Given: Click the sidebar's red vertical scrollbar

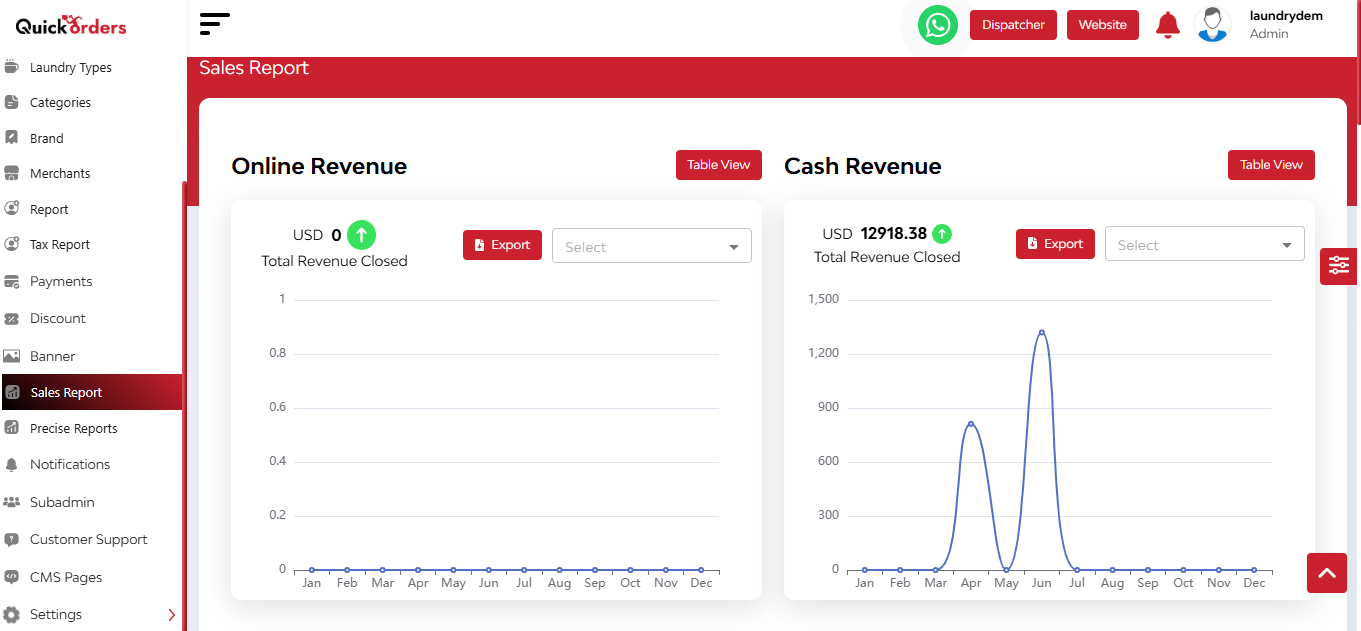Looking at the screenshot, I should (x=184, y=405).
